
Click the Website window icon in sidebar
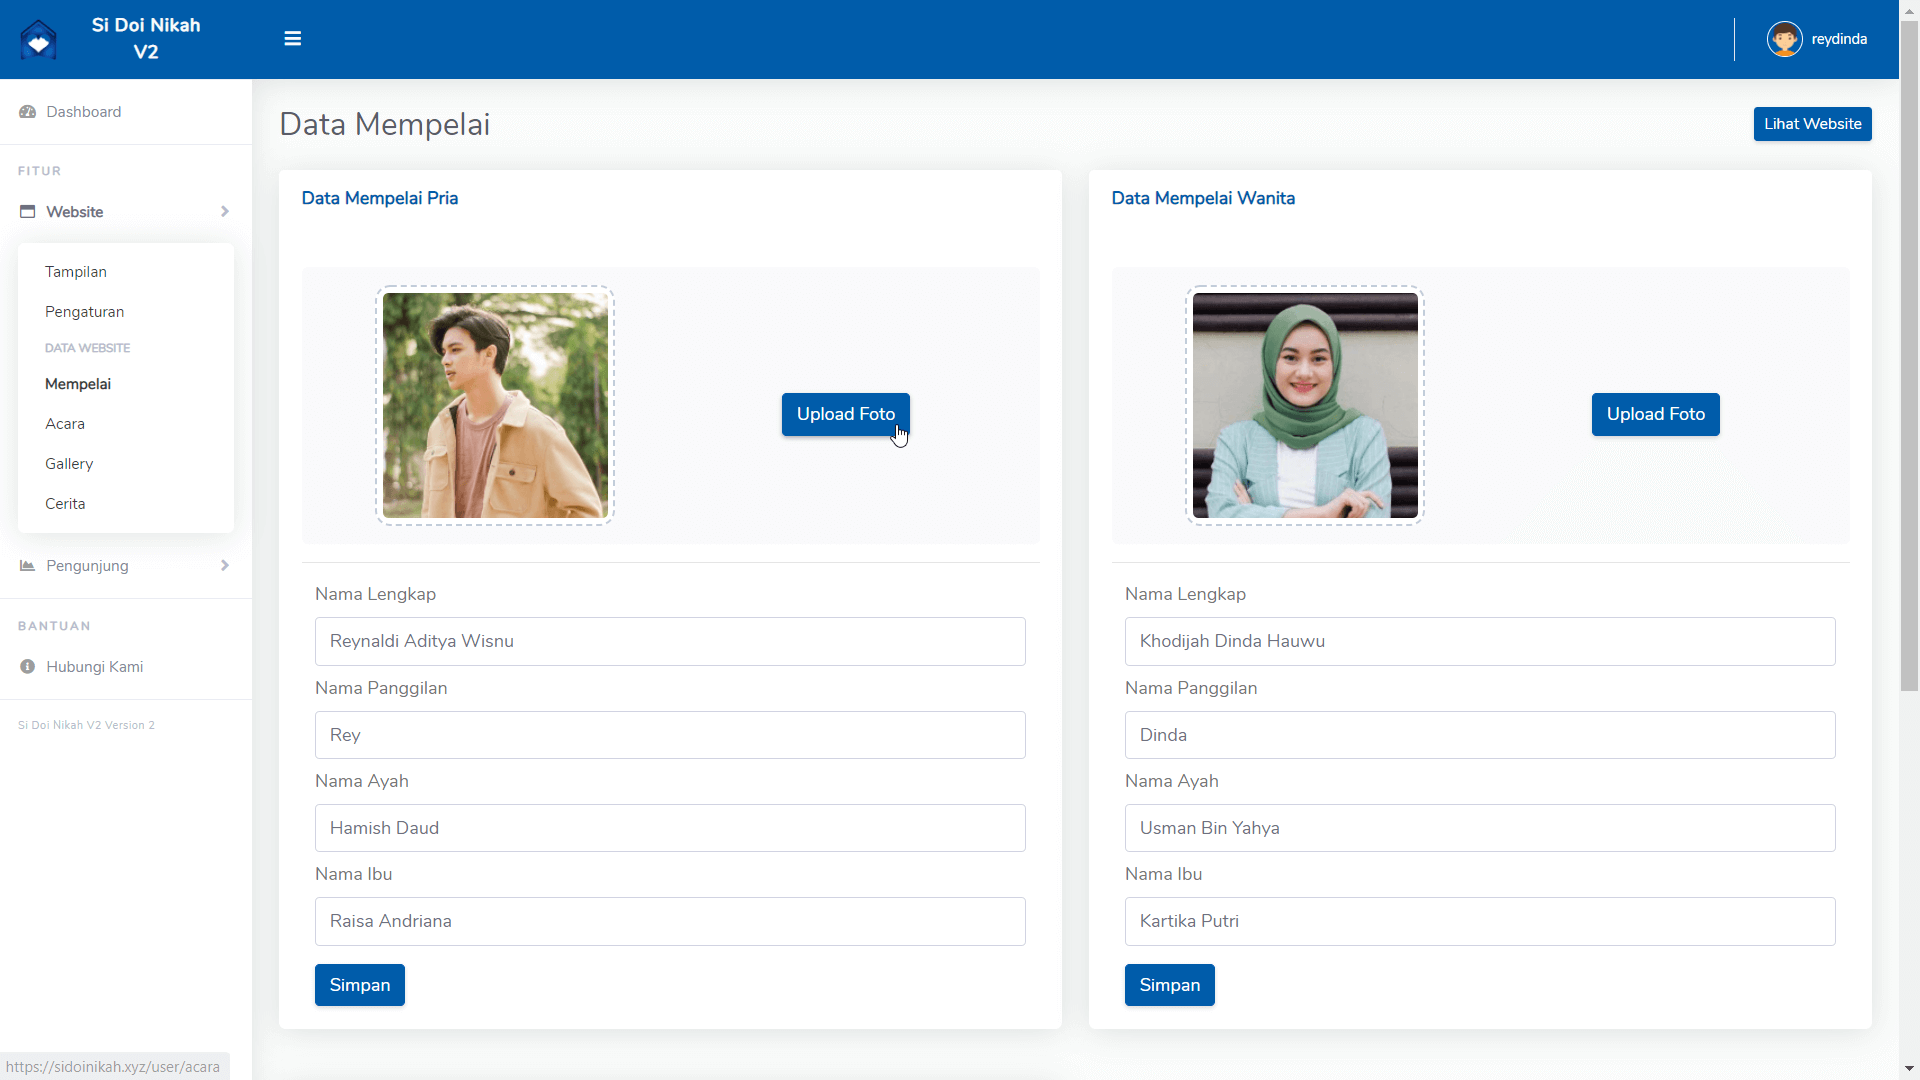[27, 212]
